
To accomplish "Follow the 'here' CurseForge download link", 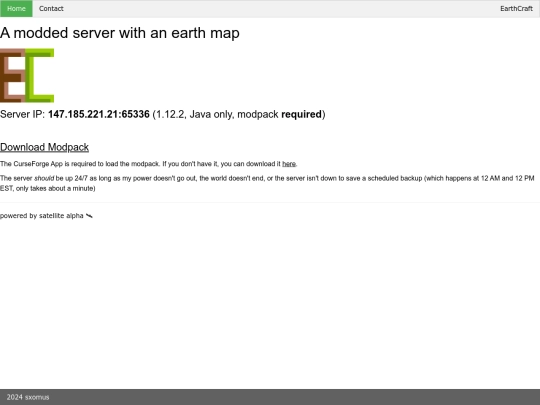I will [289, 164].
